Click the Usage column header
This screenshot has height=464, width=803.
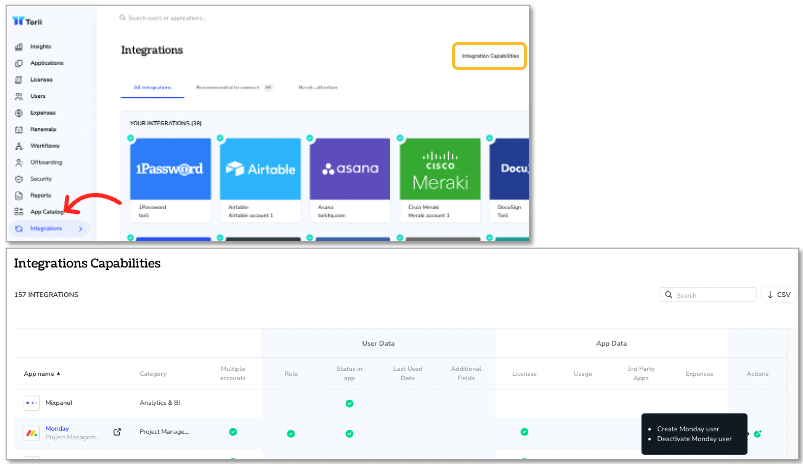tap(583, 374)
